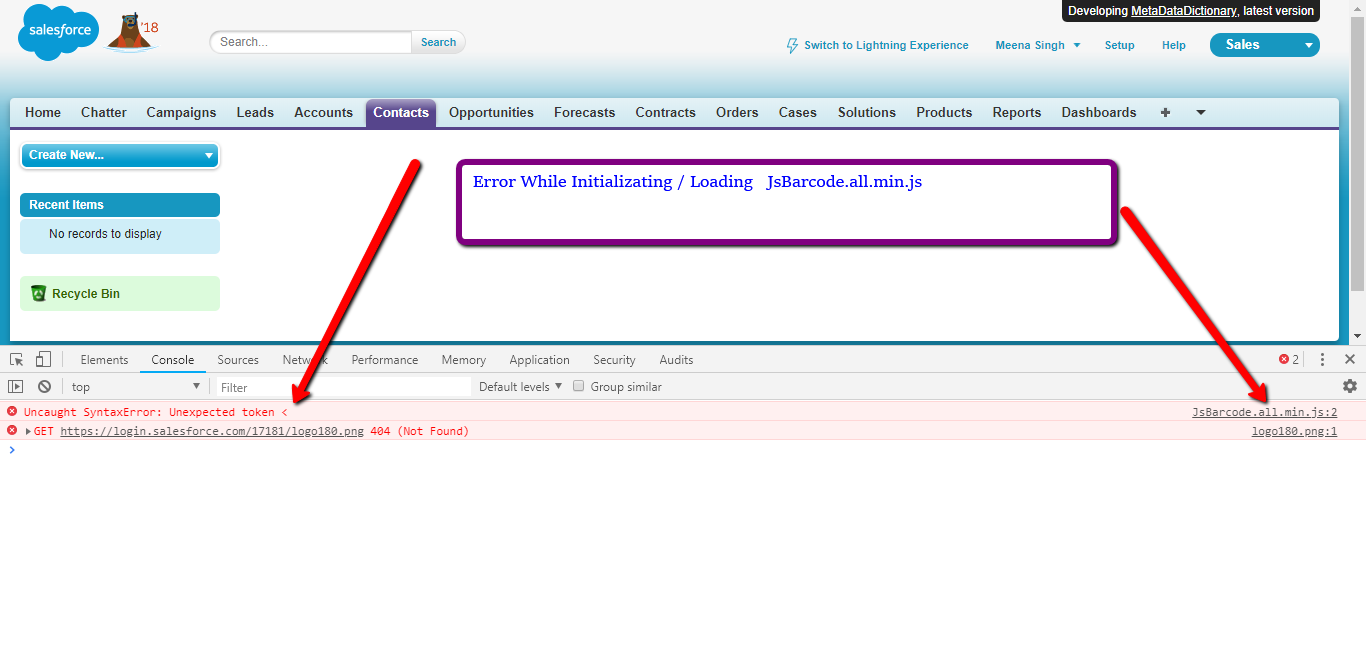Image resolution: width=1366 pixels, height=672 pixels.
Task: Click the 404 error red icon
Action: [x=12, y=430]
